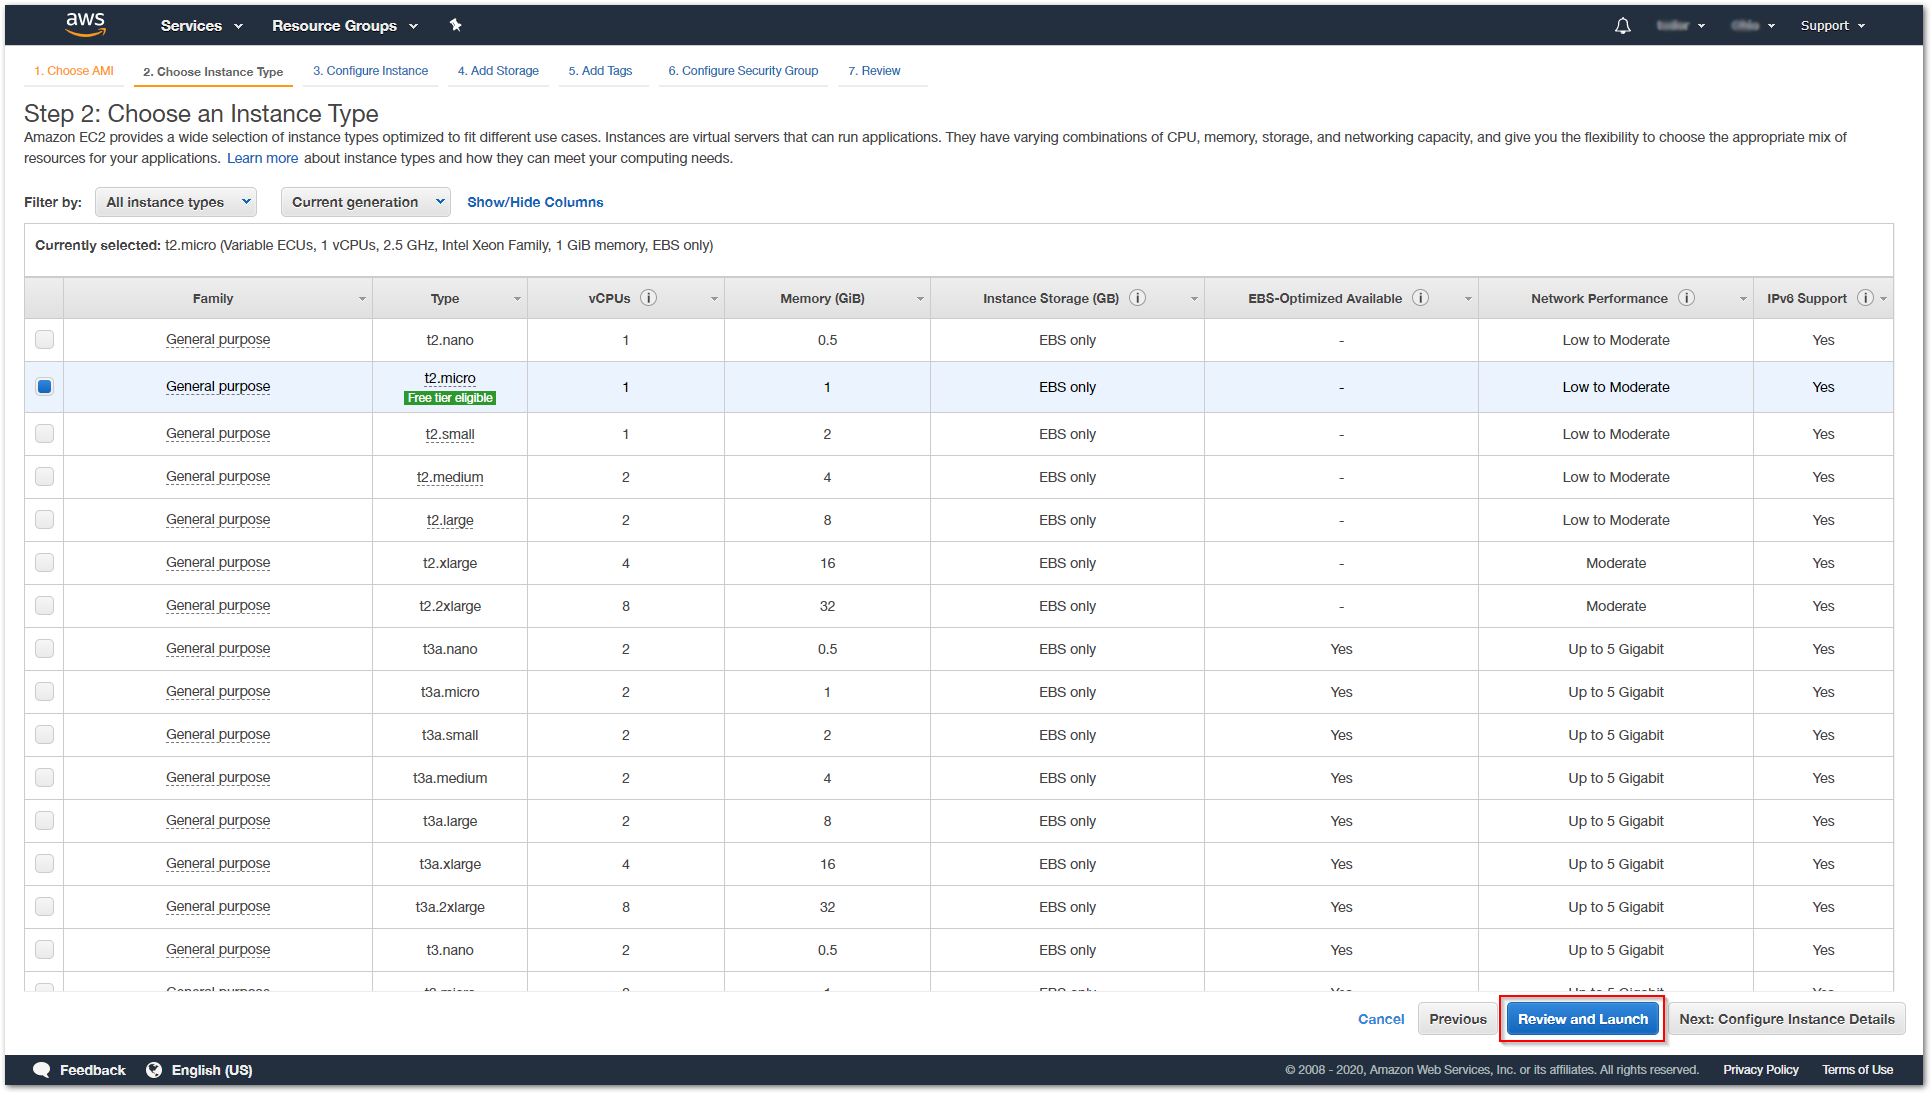Image resolution: width=1932 pixels, height=1094 pixels.
Task: Select the t2.medium instance checkbox
Action: pyautogui.click(x=44, y=477)
